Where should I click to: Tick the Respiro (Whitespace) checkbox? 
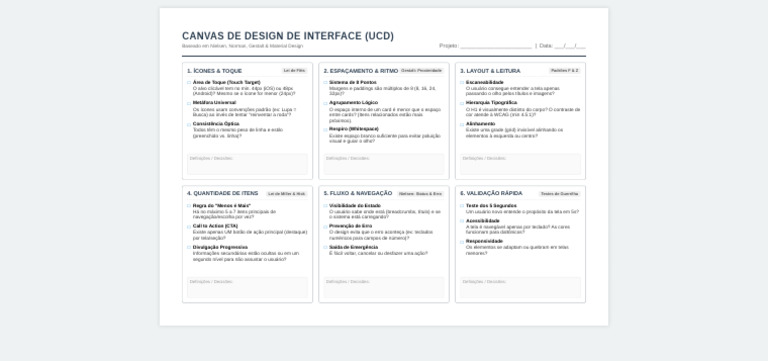pos(325,130)
